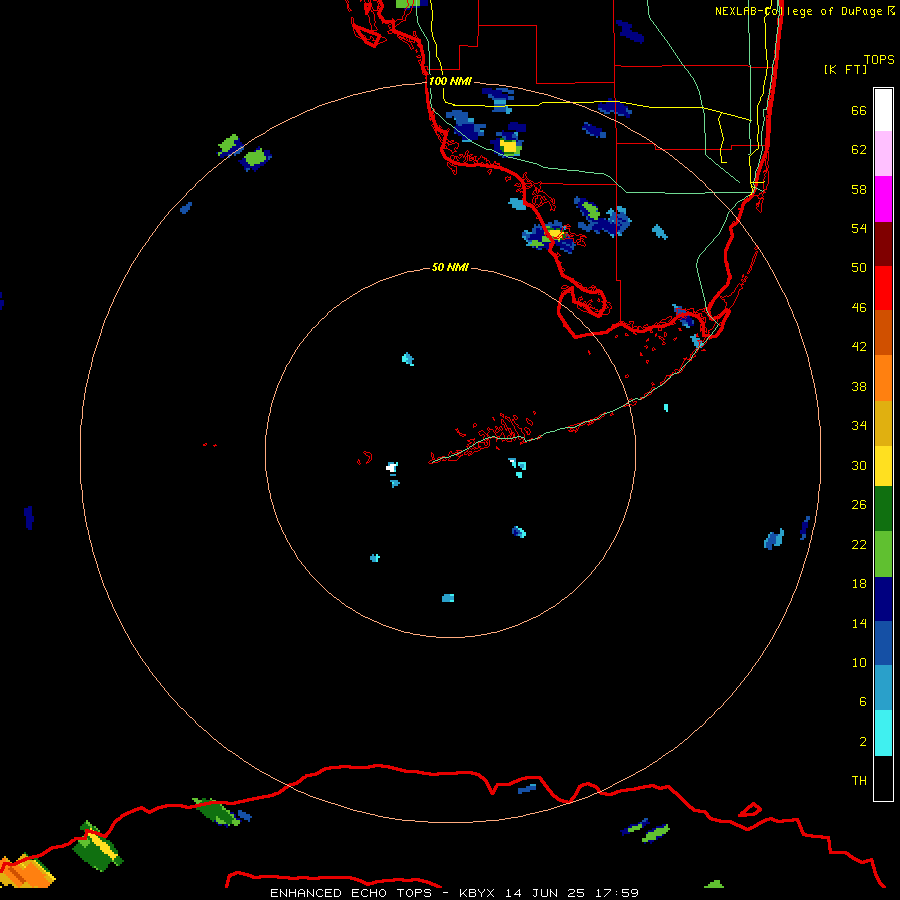Select the medium blue legend swatch

coord(883,643)
